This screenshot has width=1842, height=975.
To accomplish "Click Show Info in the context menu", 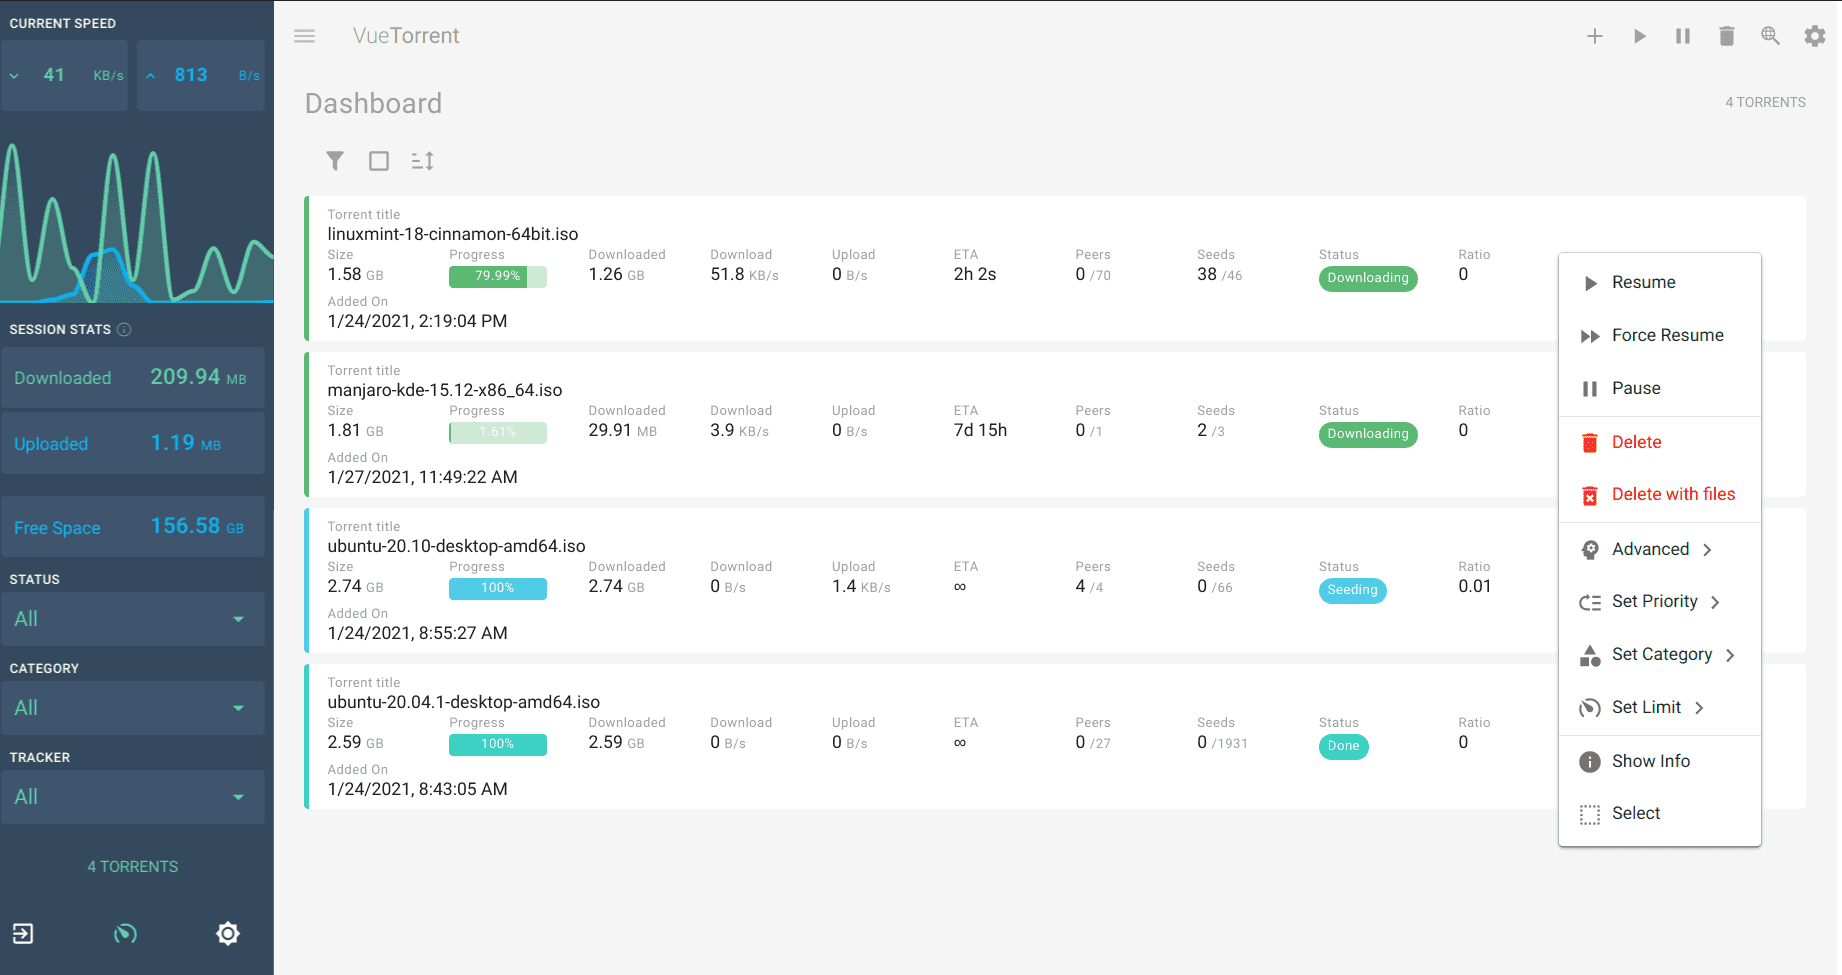I will click(x=1650, y=762).
